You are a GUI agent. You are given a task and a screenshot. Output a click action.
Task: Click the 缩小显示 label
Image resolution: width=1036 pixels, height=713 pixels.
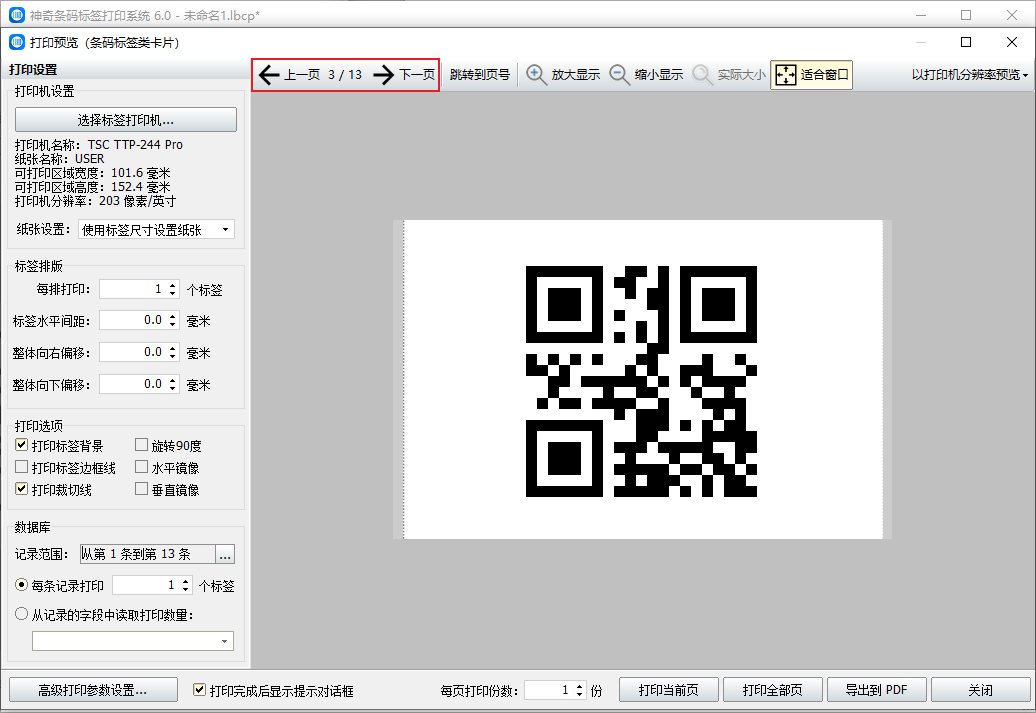tap(659, 75)
